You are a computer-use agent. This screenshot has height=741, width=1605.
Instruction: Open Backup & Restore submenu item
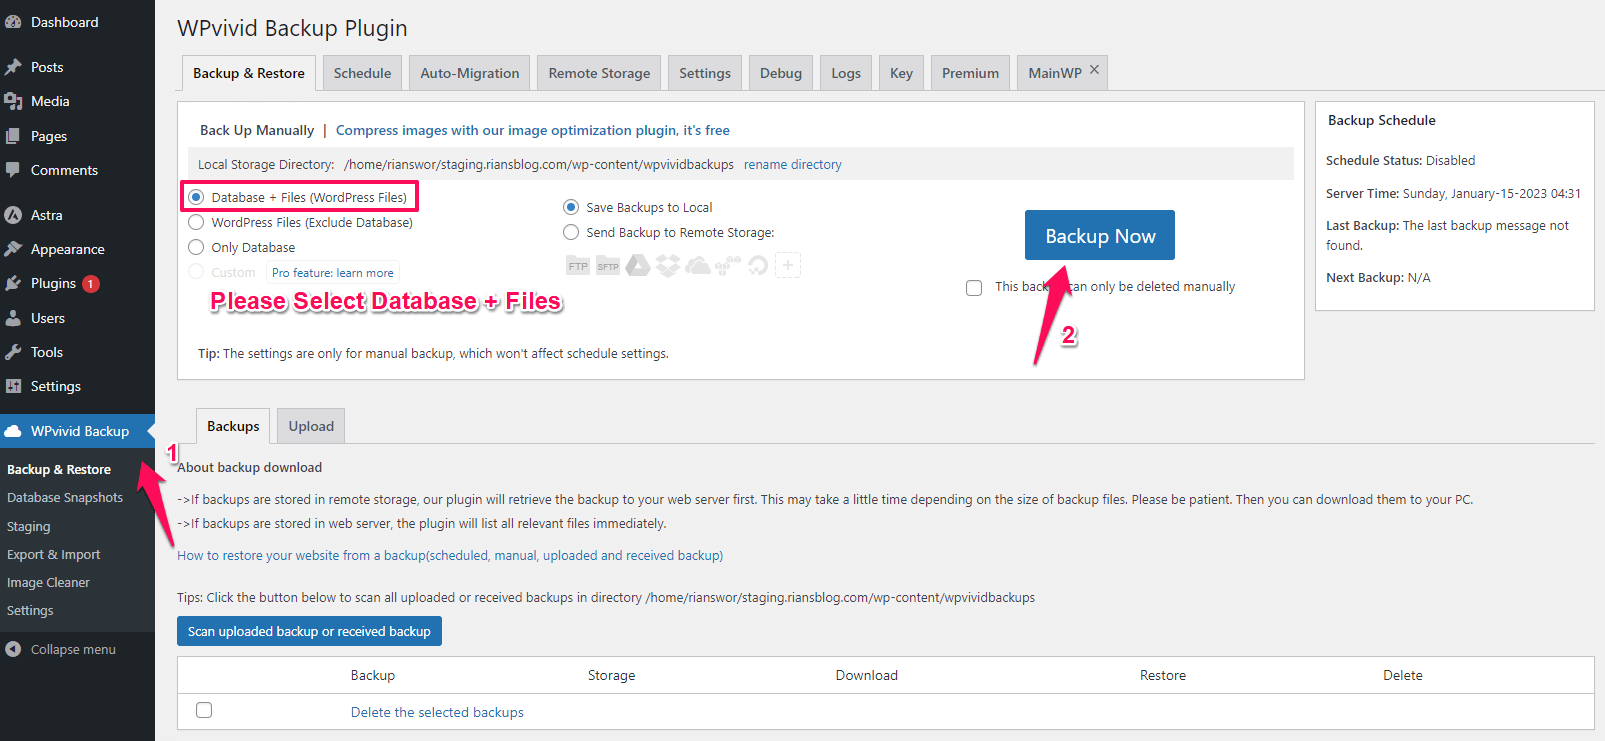[x=59, y=469]
